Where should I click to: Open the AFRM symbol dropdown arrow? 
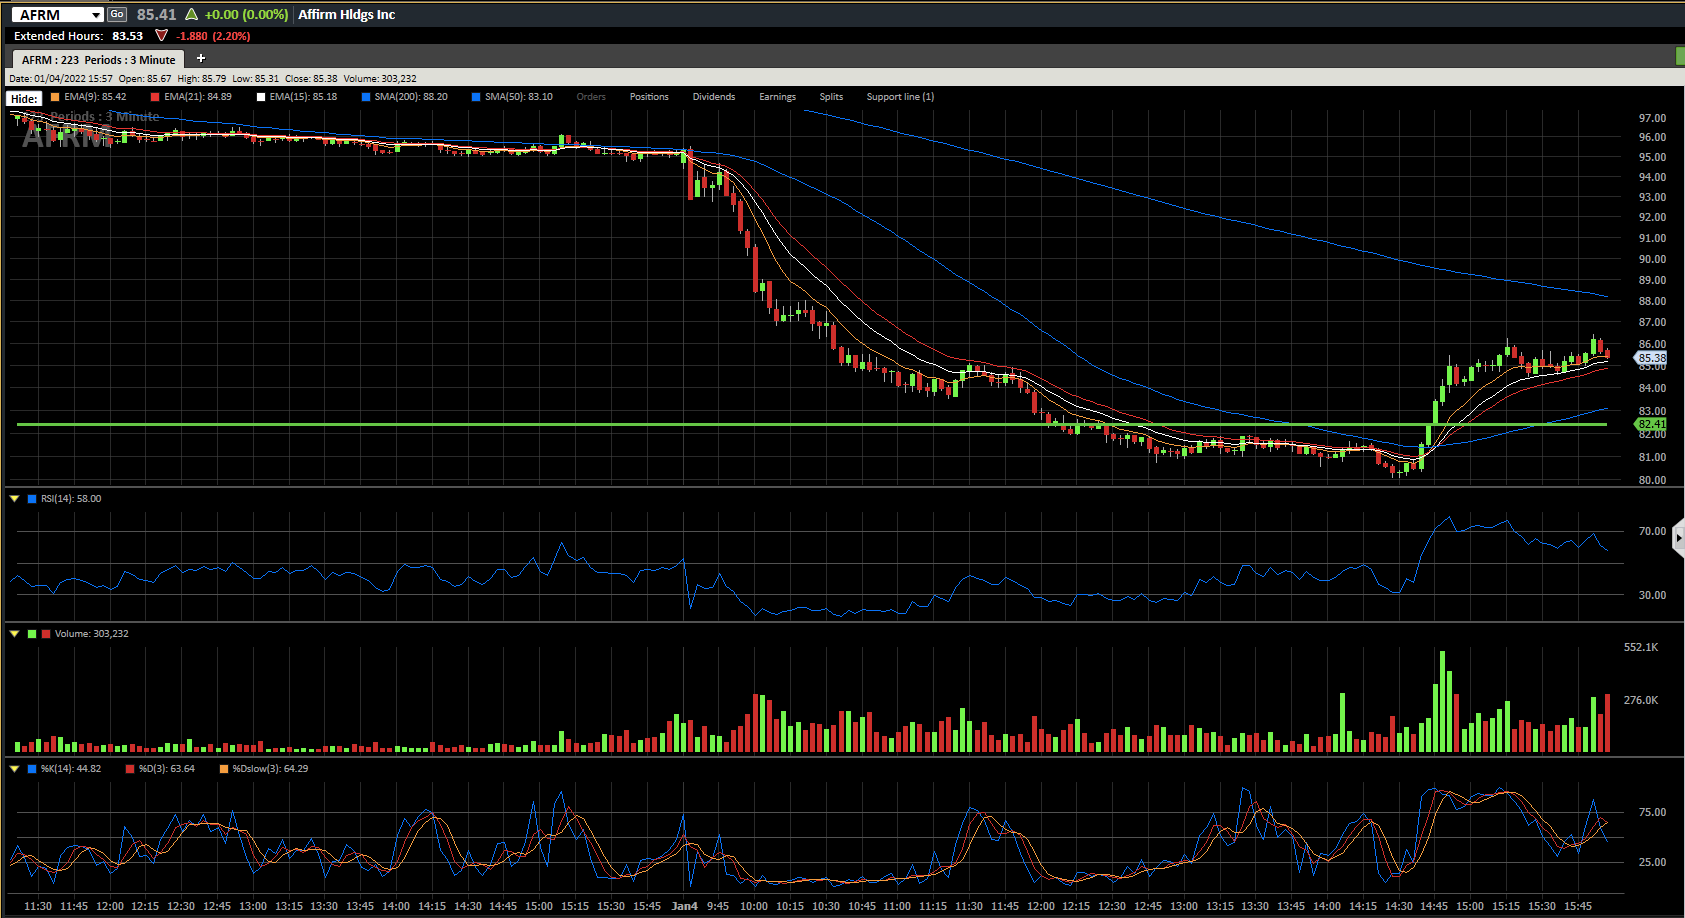click(x=96, y=15)
